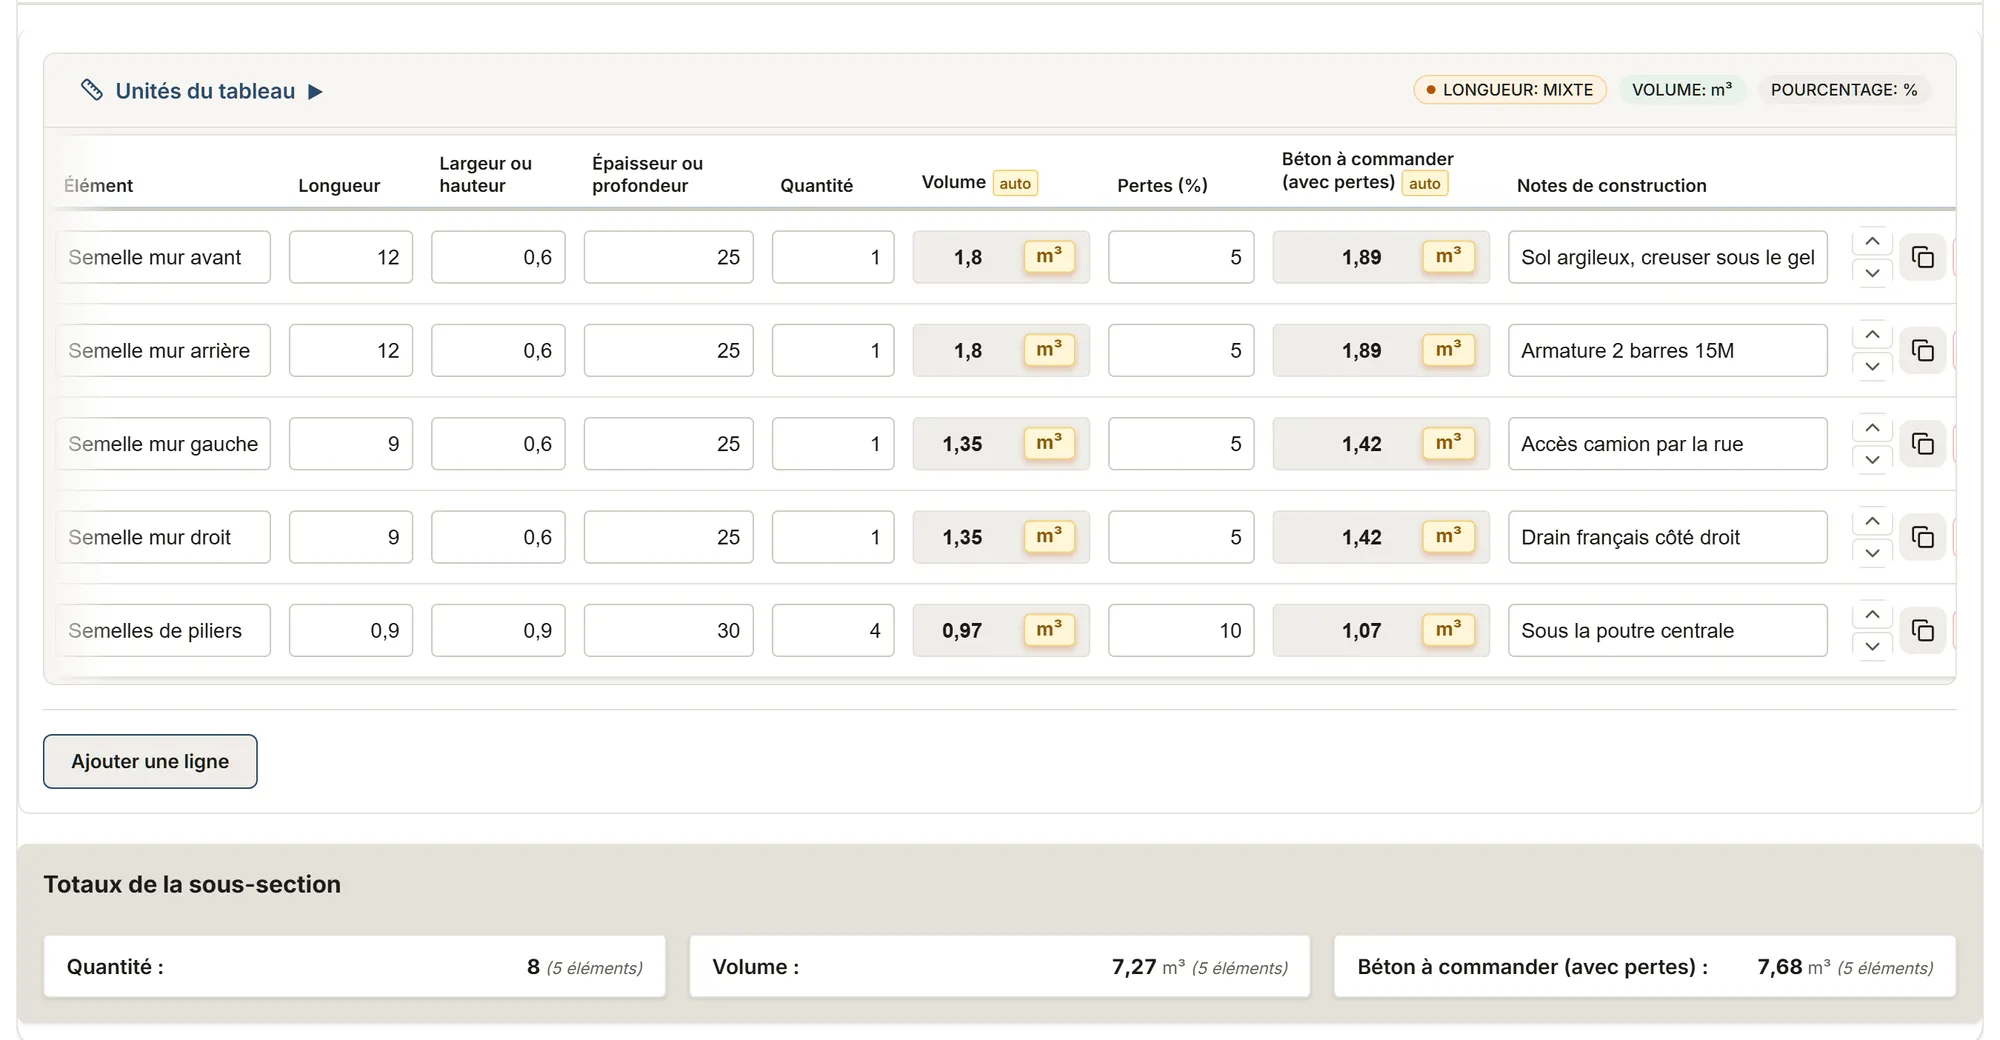Open volume unit m³ for Semelle mur gauche
2000x1040 pixels.
[1049, 443]
